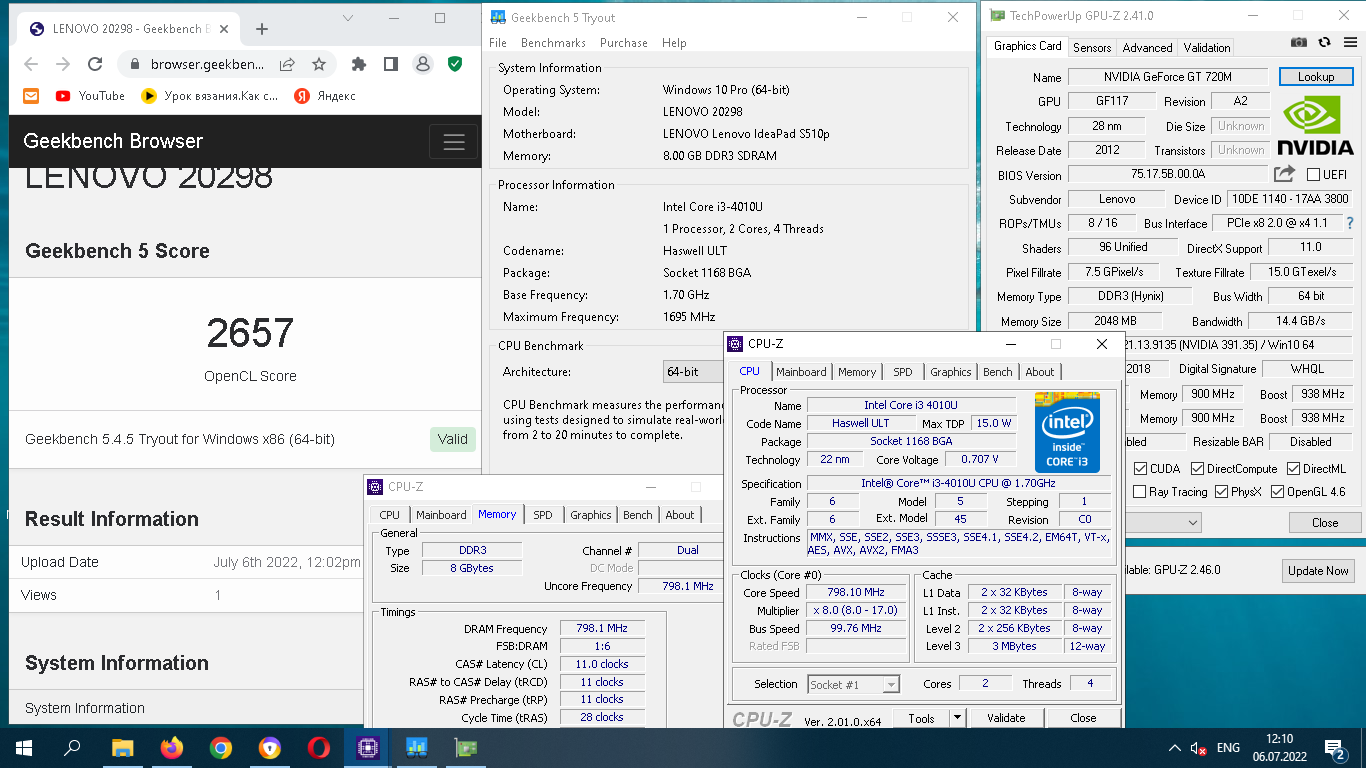Click the Lookup button in GPU-Z
The image size is (1366, 768).
[1315, 77]
